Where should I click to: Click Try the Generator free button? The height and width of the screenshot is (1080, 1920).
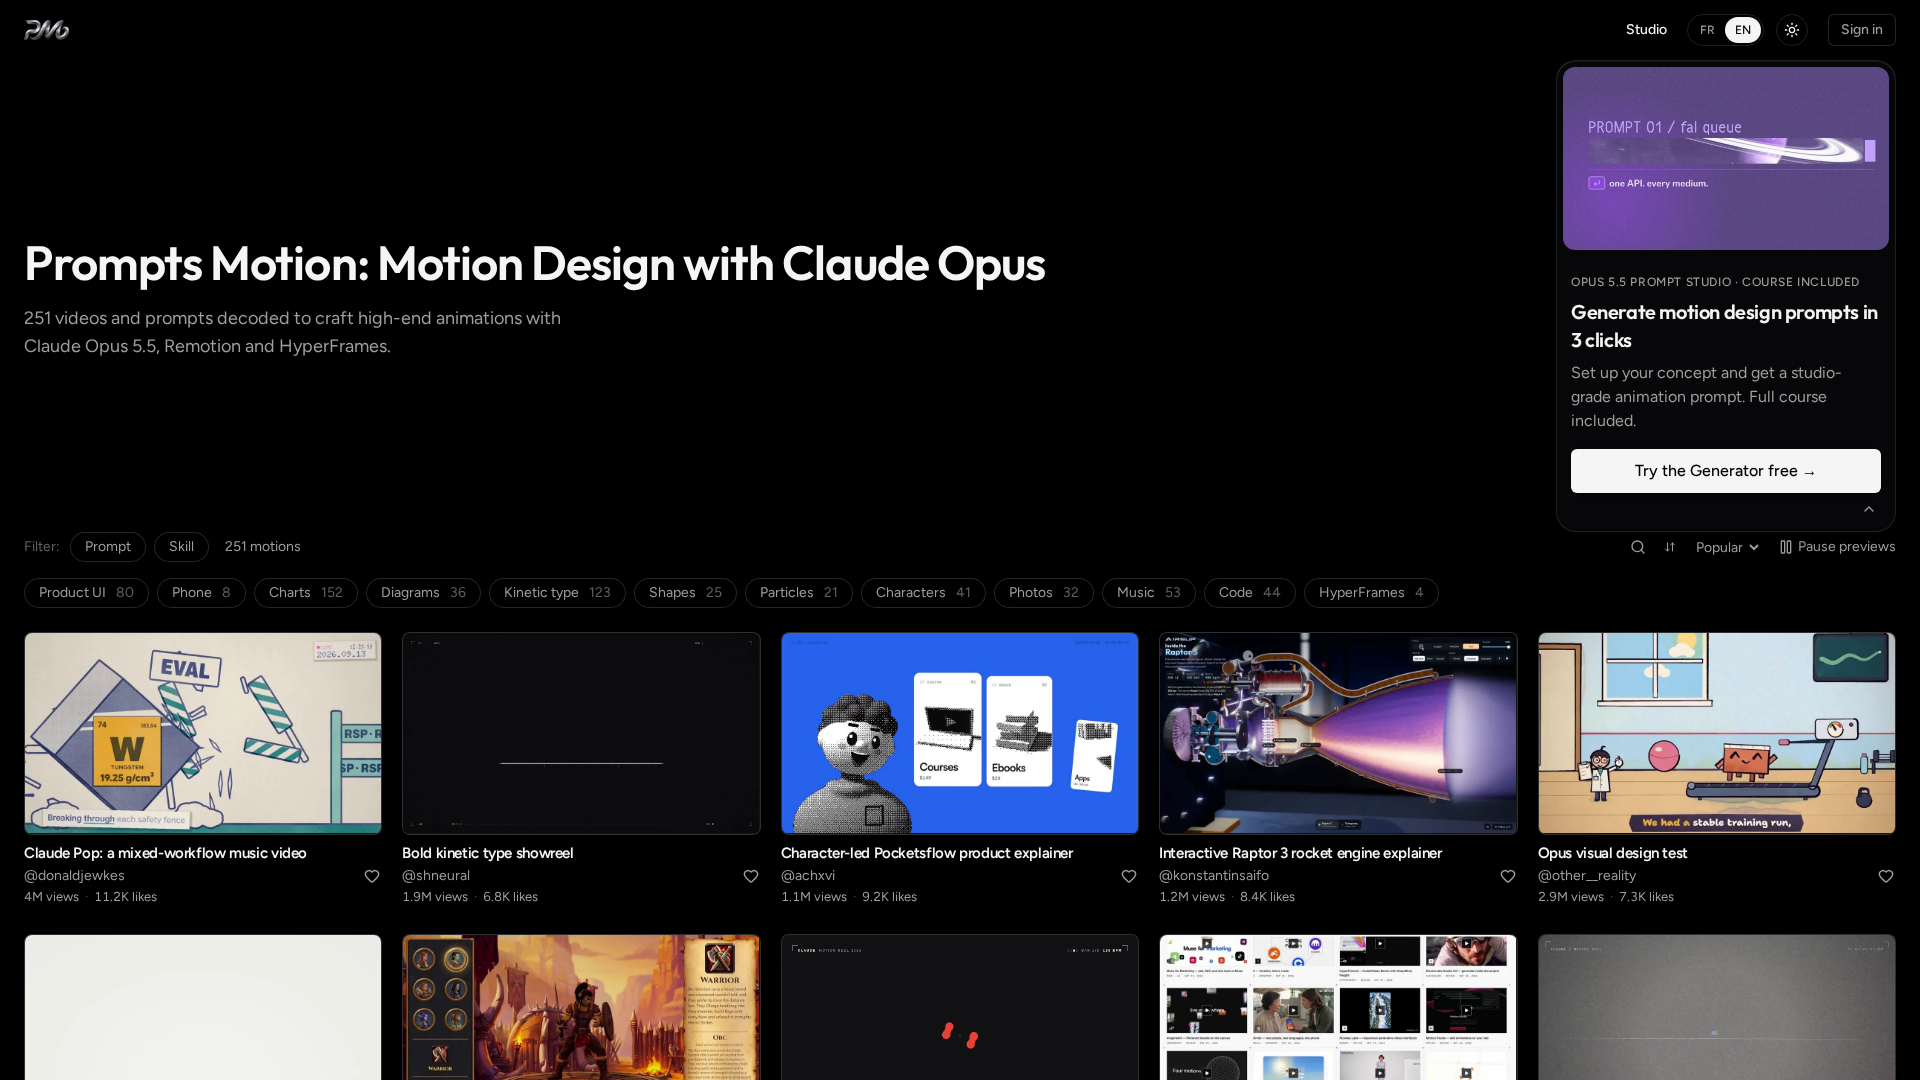tap(1725, 471)
